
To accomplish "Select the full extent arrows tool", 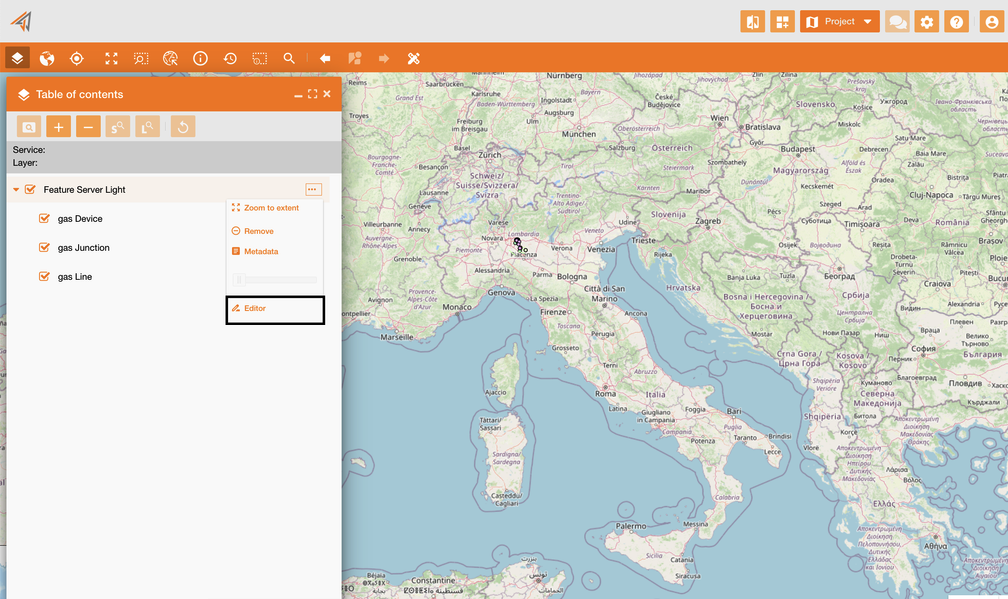I will (x=111, y=58).
